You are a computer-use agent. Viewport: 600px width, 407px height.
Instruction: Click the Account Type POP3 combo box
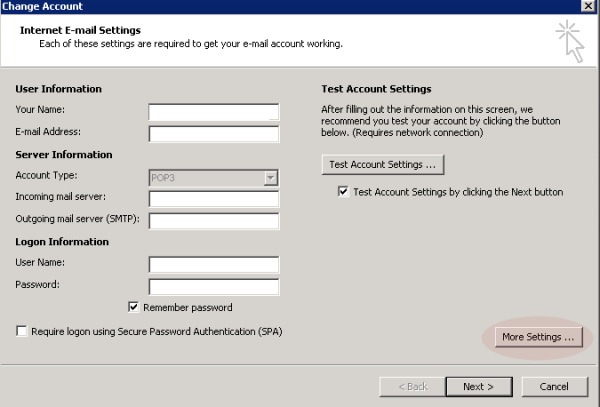tap(214, 178)
